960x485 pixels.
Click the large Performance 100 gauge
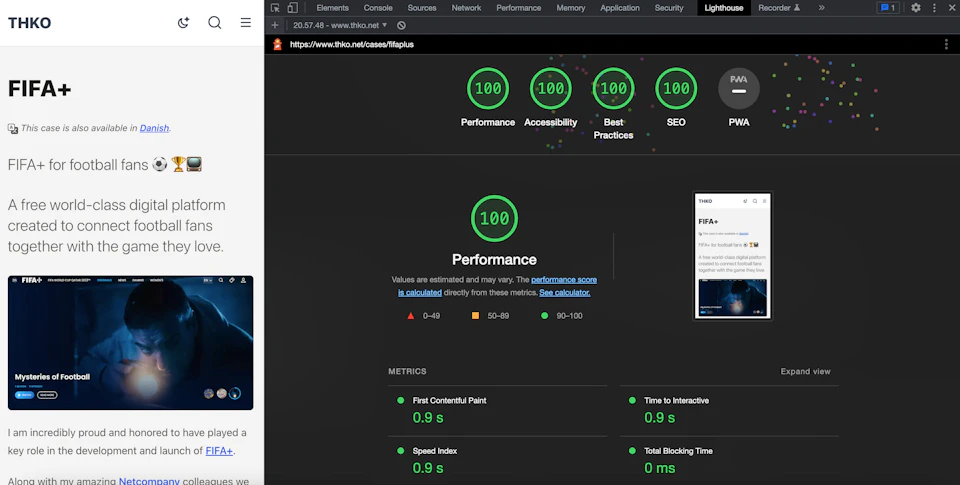pos(494,219)
